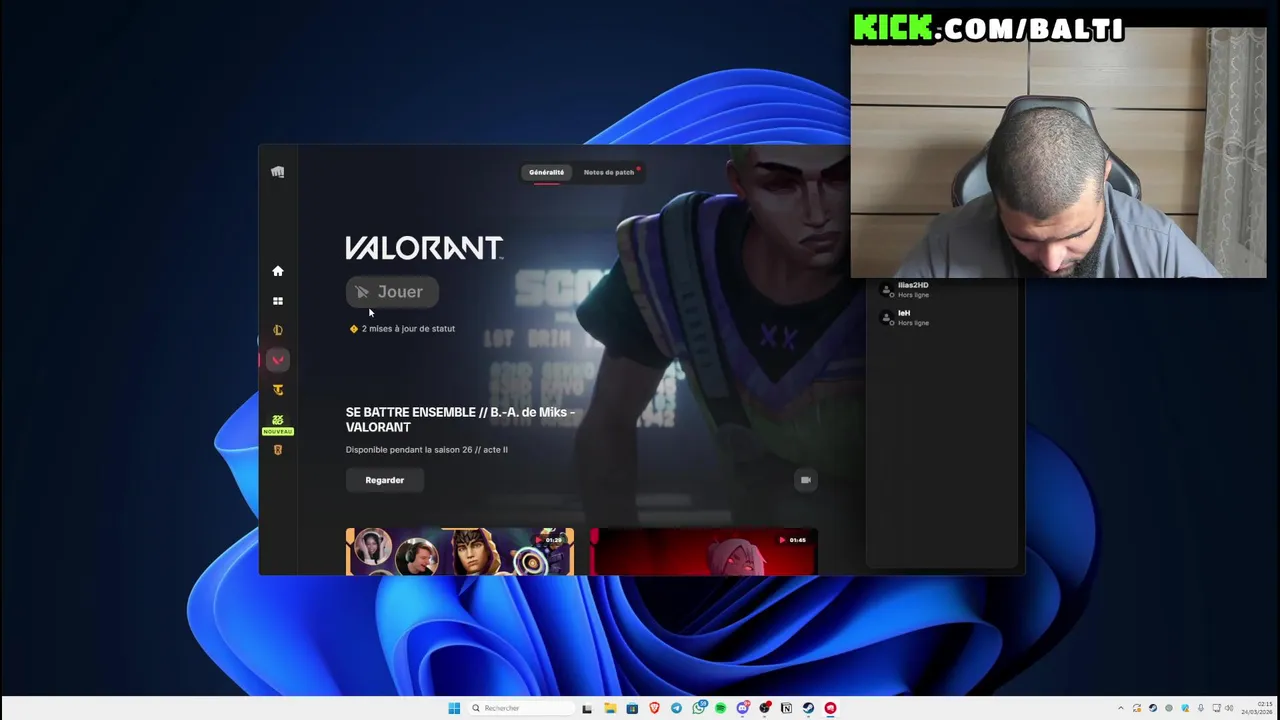The image size is (1280, 720).
Task: Open Steam from the taskbar
Action: tap(808, 708)
